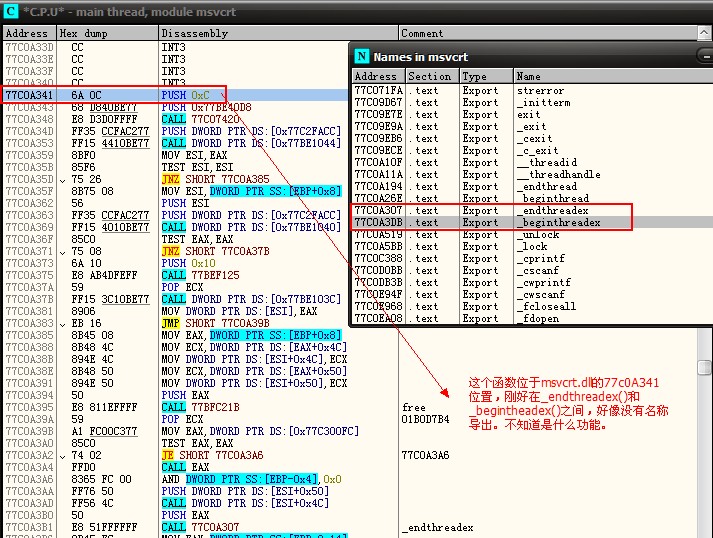Click jump marker at address 77C0A383
713x538 pixels.
pyautogui.click(x=62, y=324)
